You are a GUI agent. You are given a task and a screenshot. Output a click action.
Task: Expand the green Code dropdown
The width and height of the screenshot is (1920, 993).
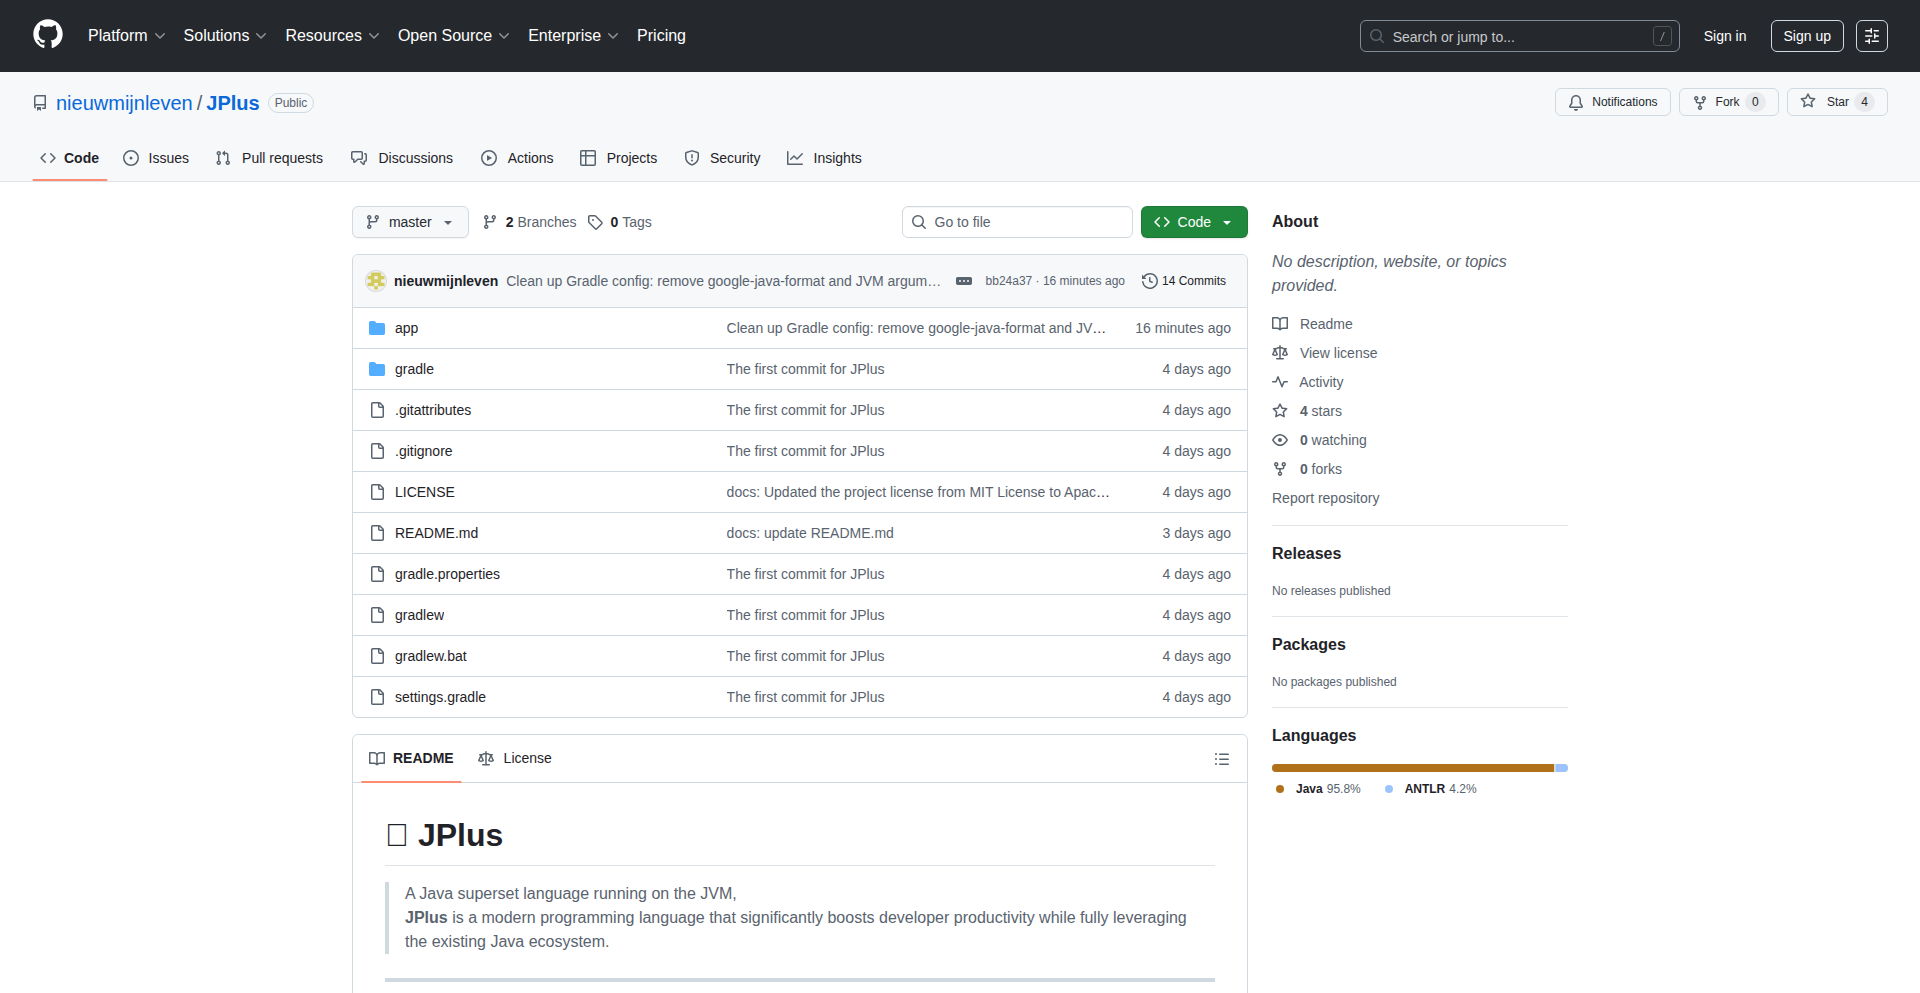(1193, 222)
